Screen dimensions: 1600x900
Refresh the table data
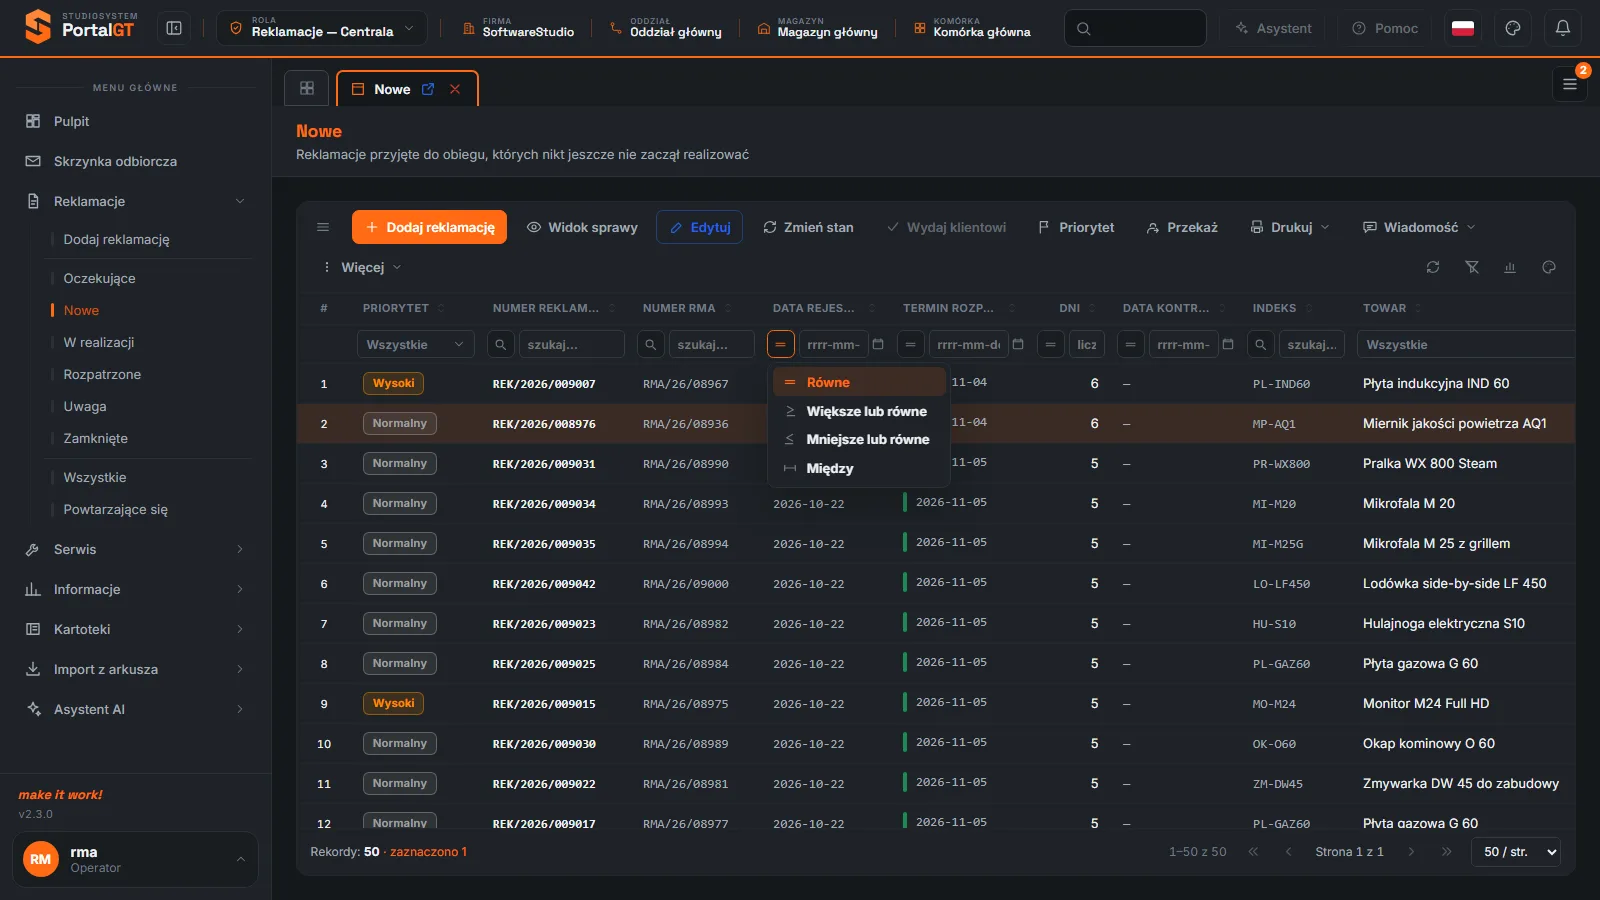tap(1433, 267)
